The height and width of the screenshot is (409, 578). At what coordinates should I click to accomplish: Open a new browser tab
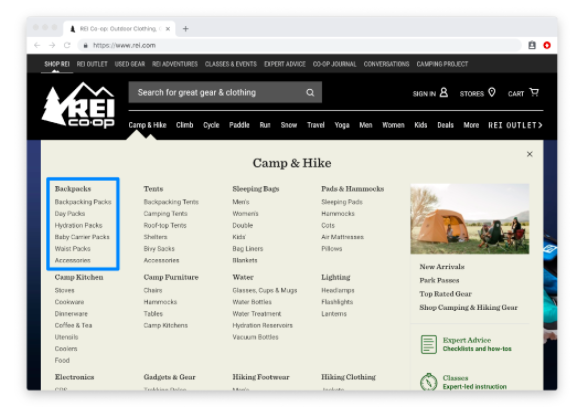point(186,29)
